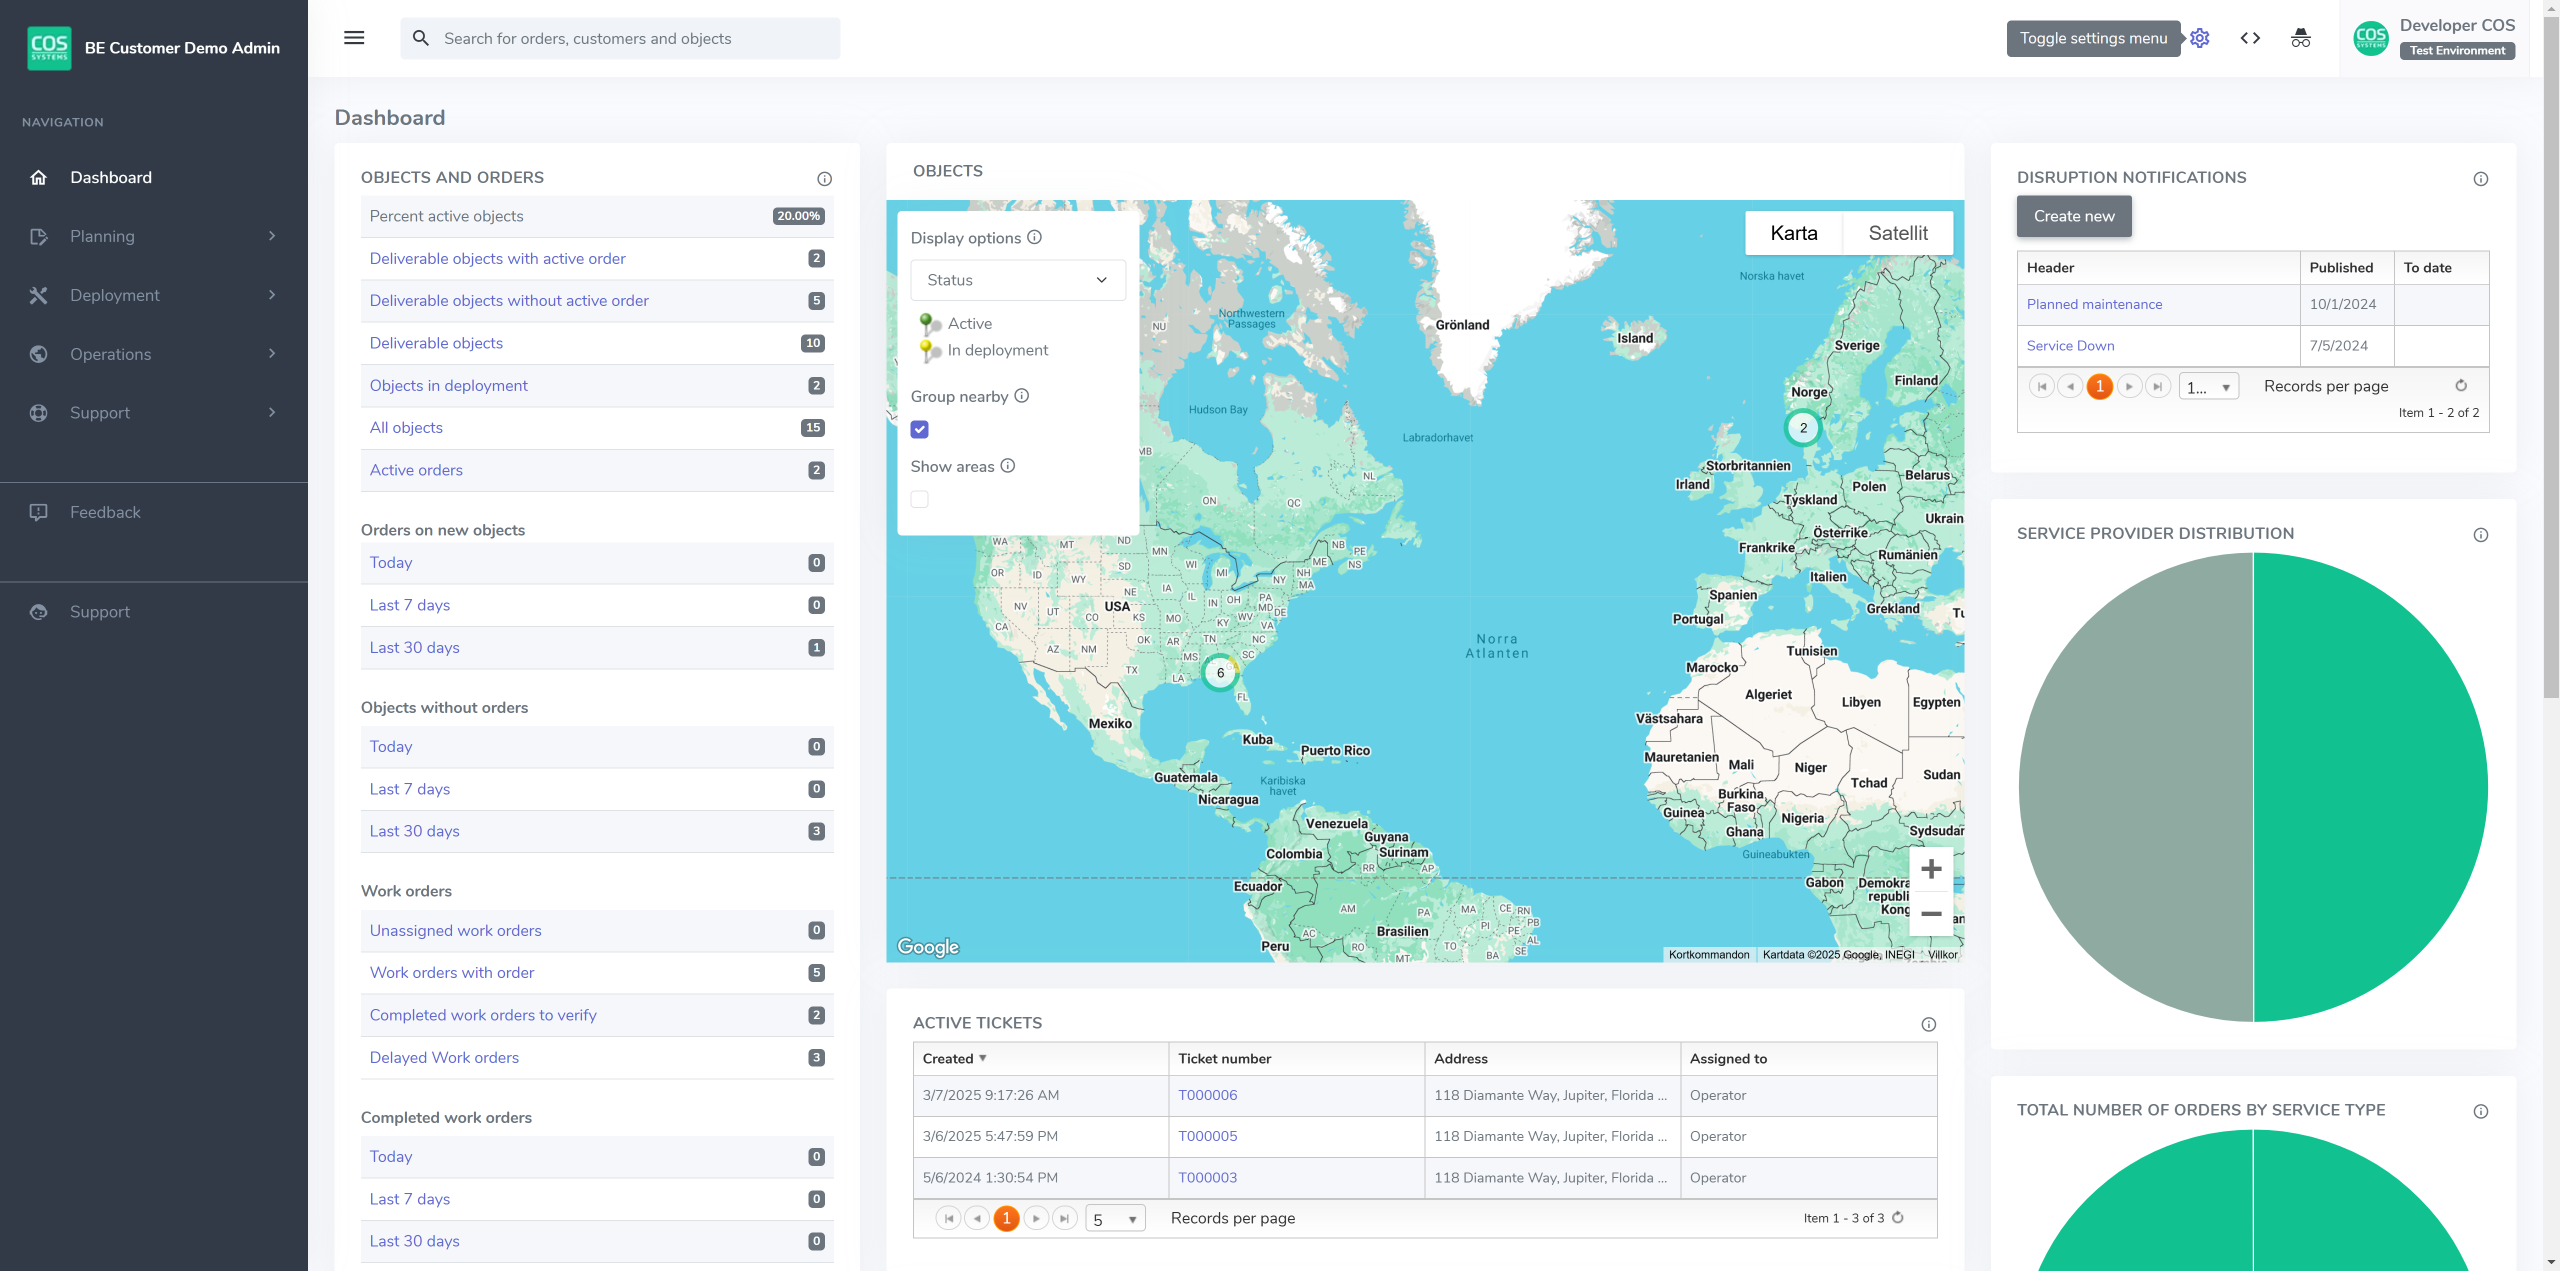This screenshot has height=1271, width=2560.
Task: Enable the Show areas checkbox
Action: 919,499
